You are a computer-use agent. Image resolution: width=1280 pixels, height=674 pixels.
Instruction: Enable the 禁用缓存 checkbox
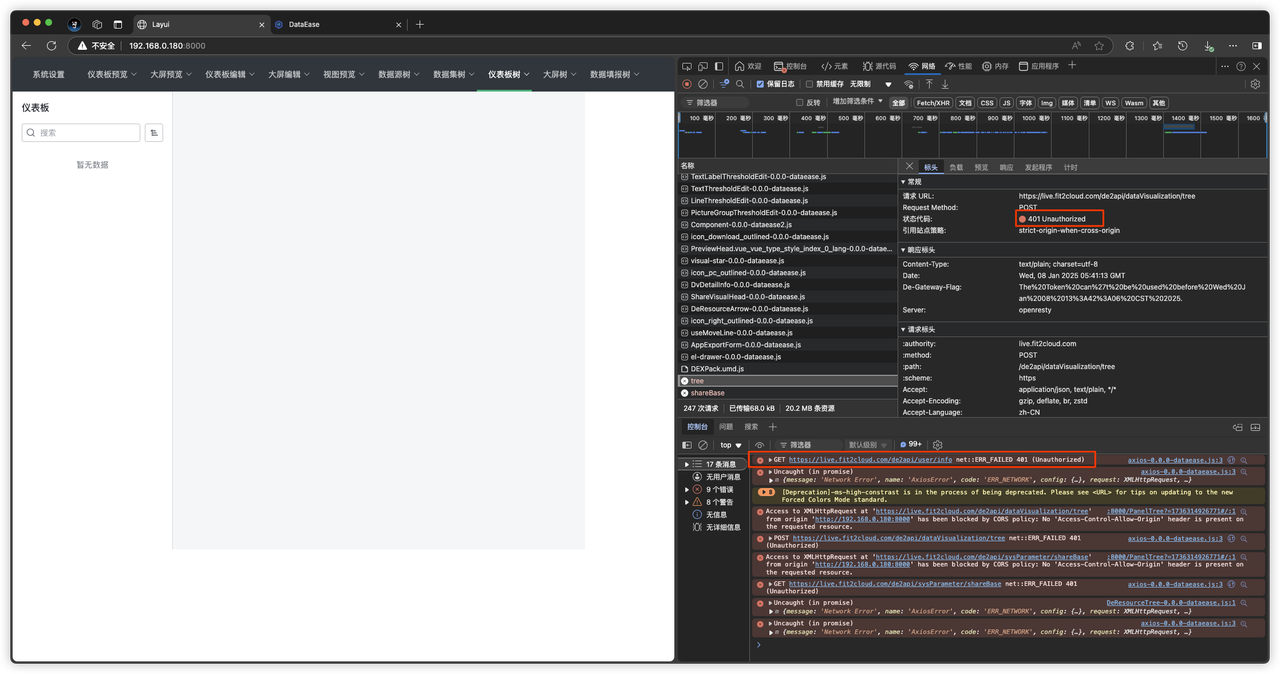810,84
